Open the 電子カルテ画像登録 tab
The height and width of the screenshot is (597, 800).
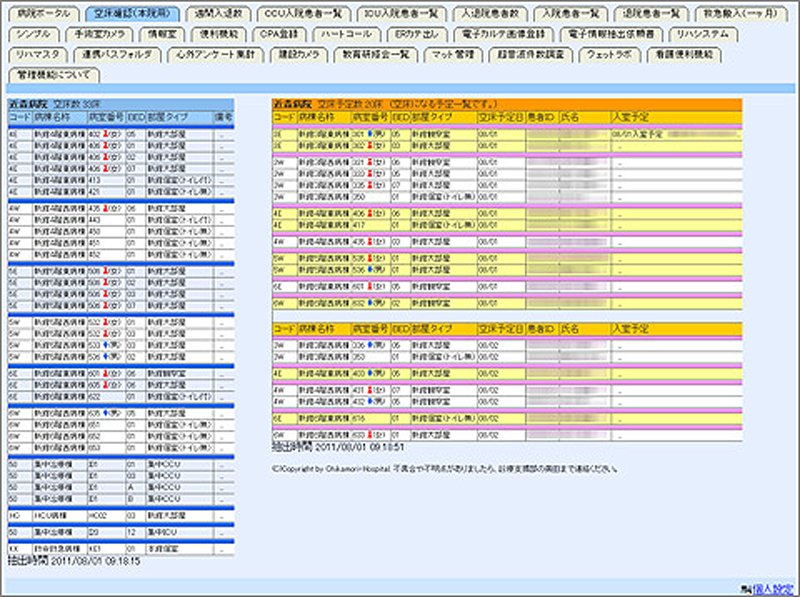point(504,34)
